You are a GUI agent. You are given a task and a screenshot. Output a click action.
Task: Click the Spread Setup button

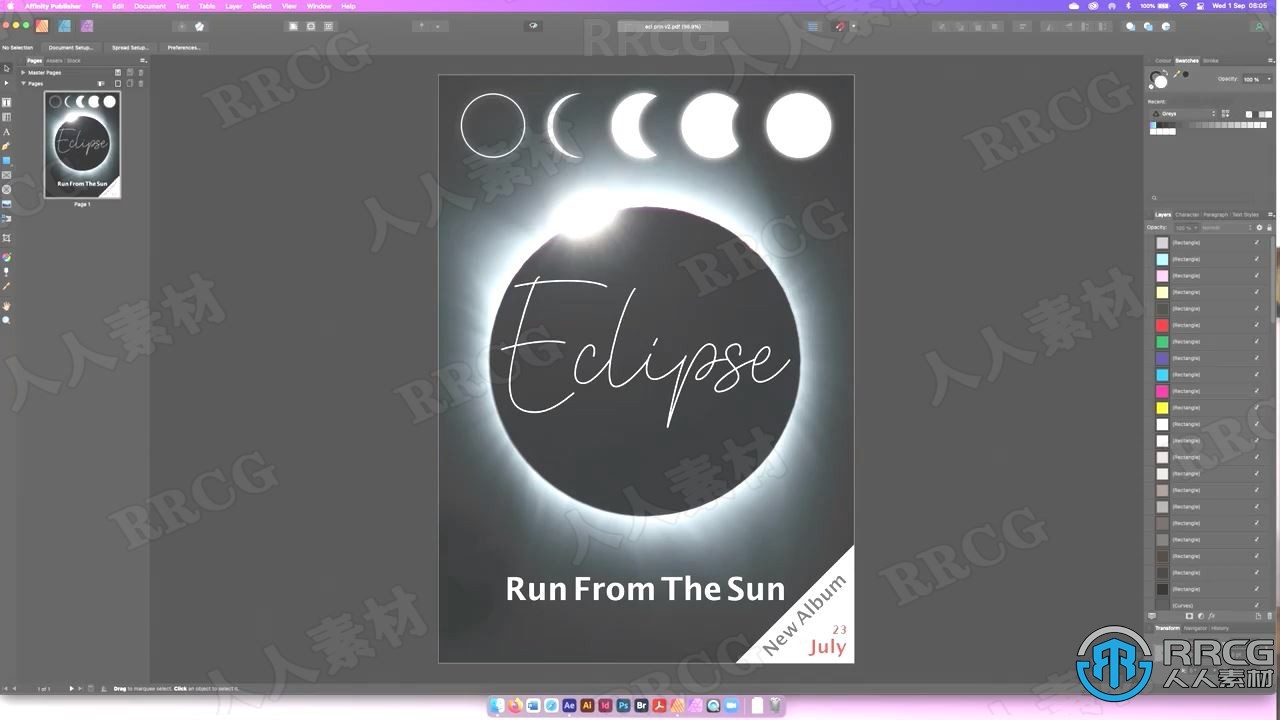[x=130, y=47]
